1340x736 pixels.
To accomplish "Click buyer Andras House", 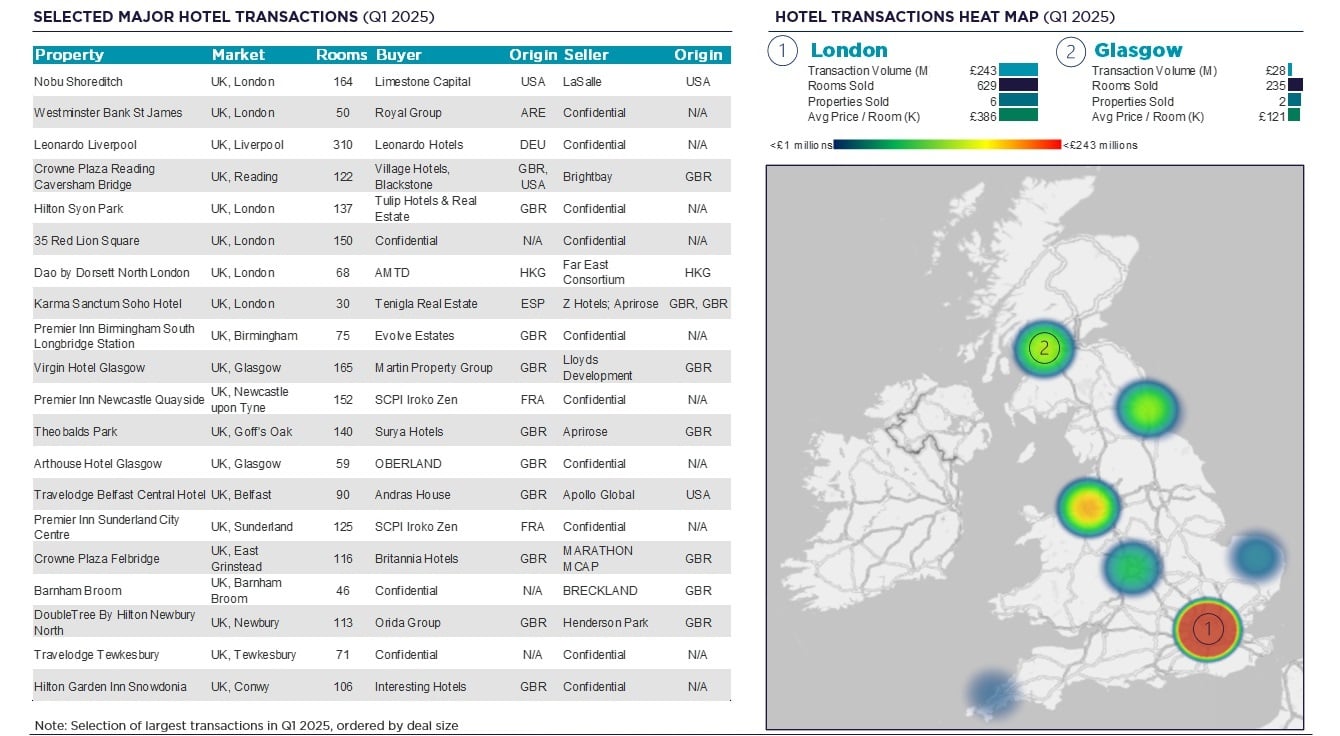I will [413, 495].
